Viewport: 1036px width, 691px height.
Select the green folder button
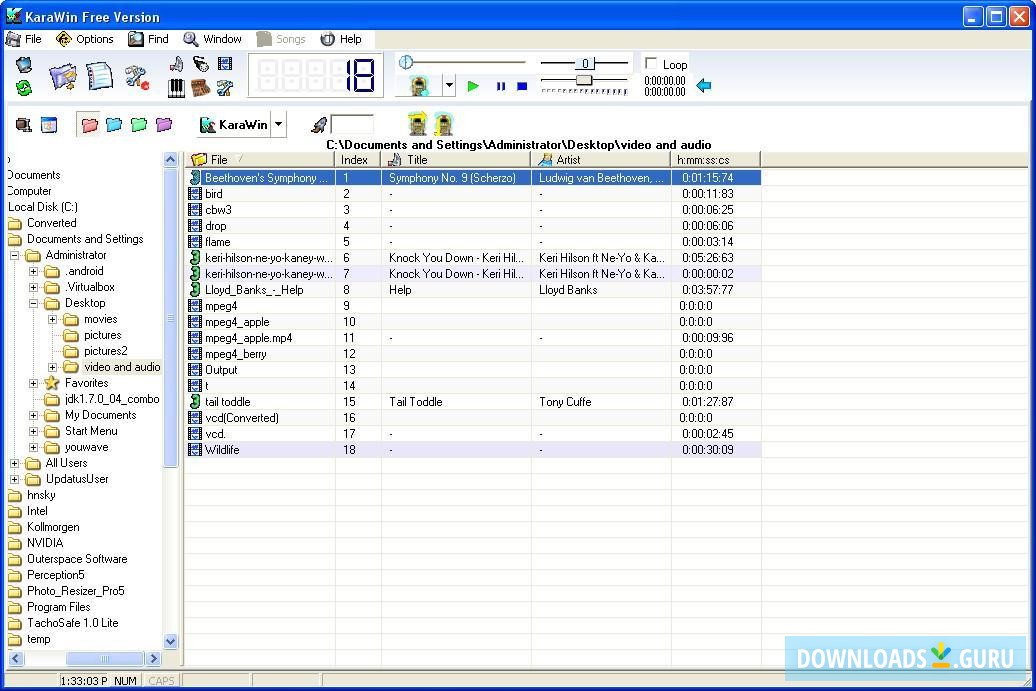point(139,125)
